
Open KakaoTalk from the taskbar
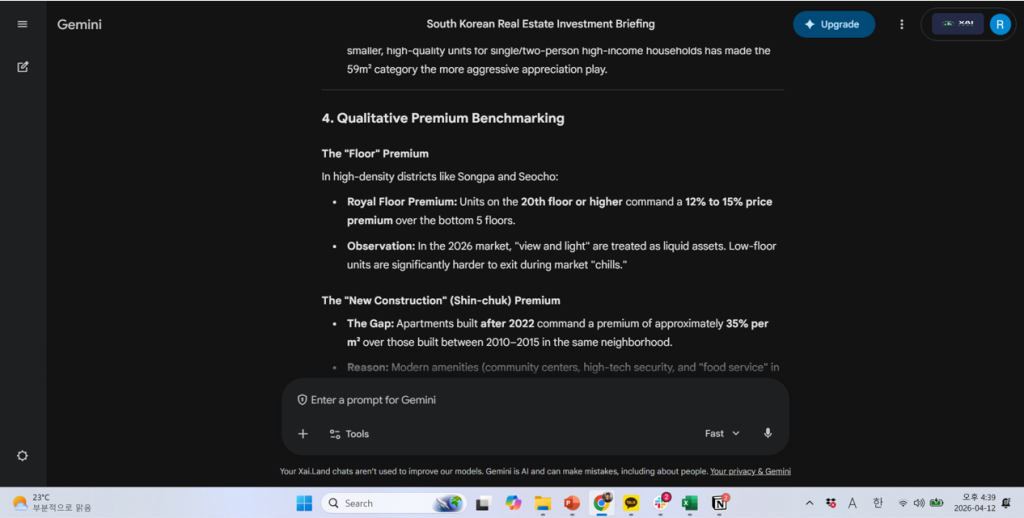pos(631,503)
